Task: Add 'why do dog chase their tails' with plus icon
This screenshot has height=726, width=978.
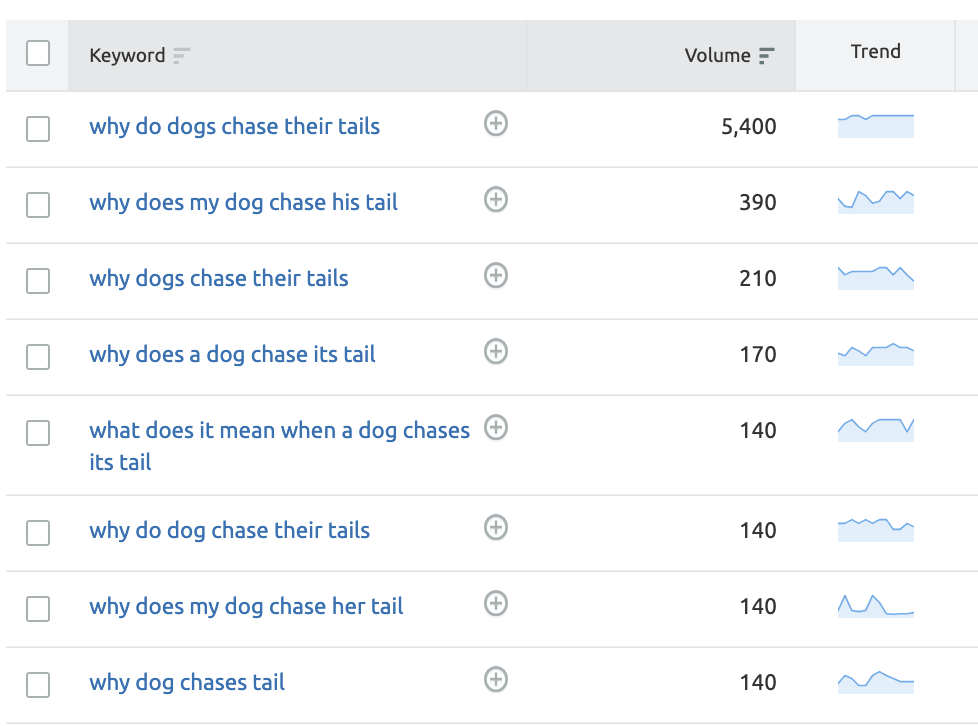Action: pyautogui.click(x=496, y=528)
